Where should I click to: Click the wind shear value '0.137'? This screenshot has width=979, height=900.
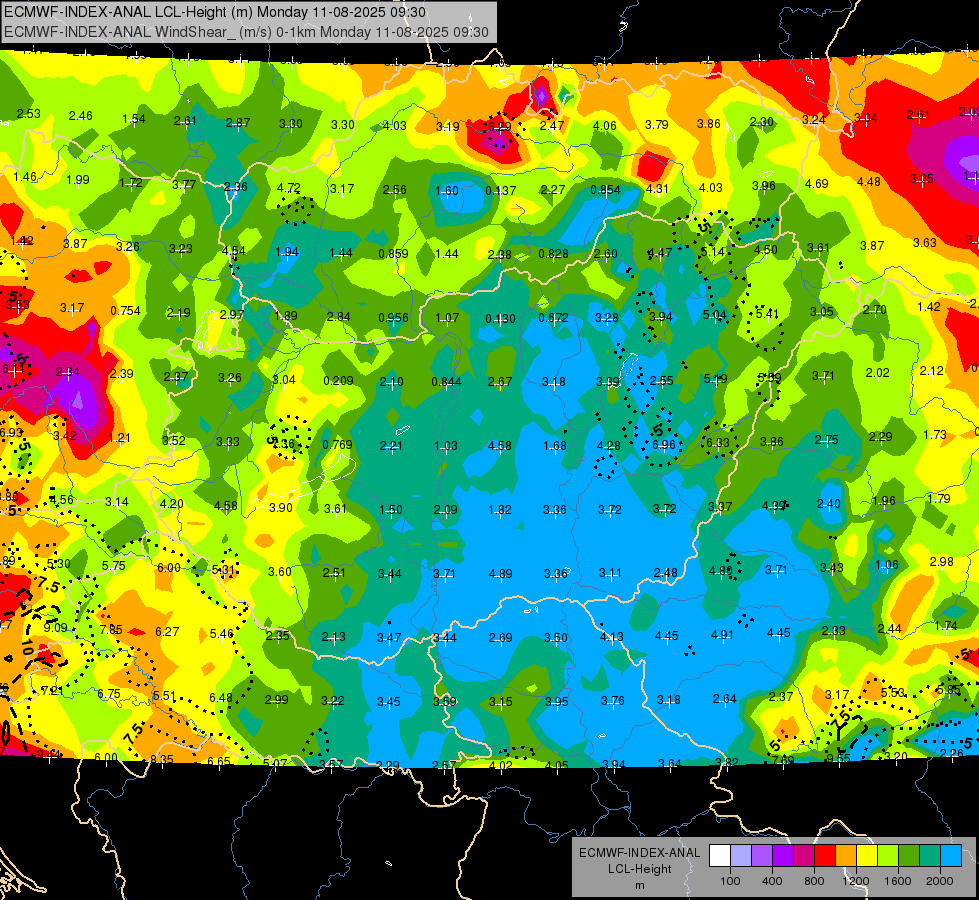[501, 190]
